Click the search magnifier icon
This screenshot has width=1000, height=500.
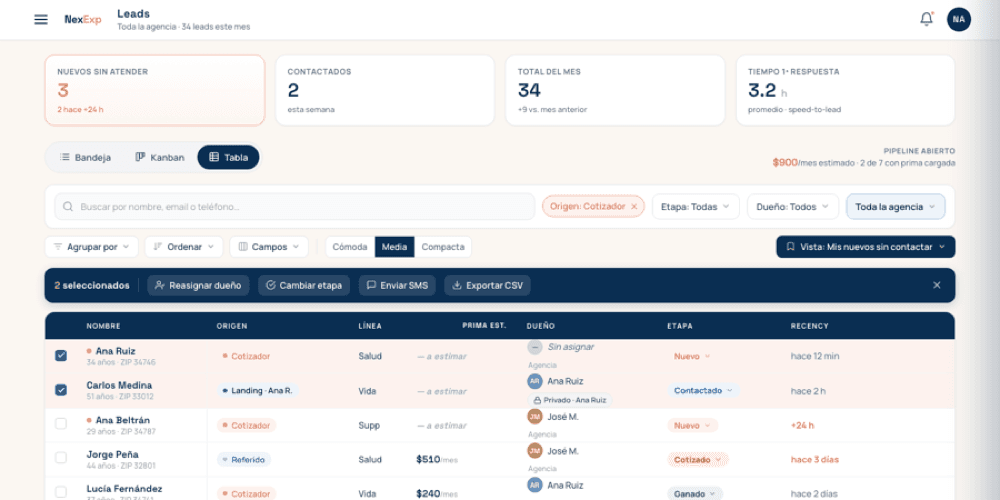(68, 207)
